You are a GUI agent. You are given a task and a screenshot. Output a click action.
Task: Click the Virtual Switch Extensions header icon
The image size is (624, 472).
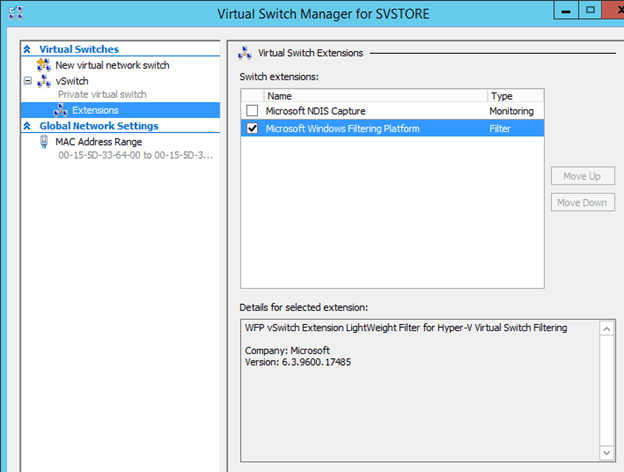pos(245,52)
